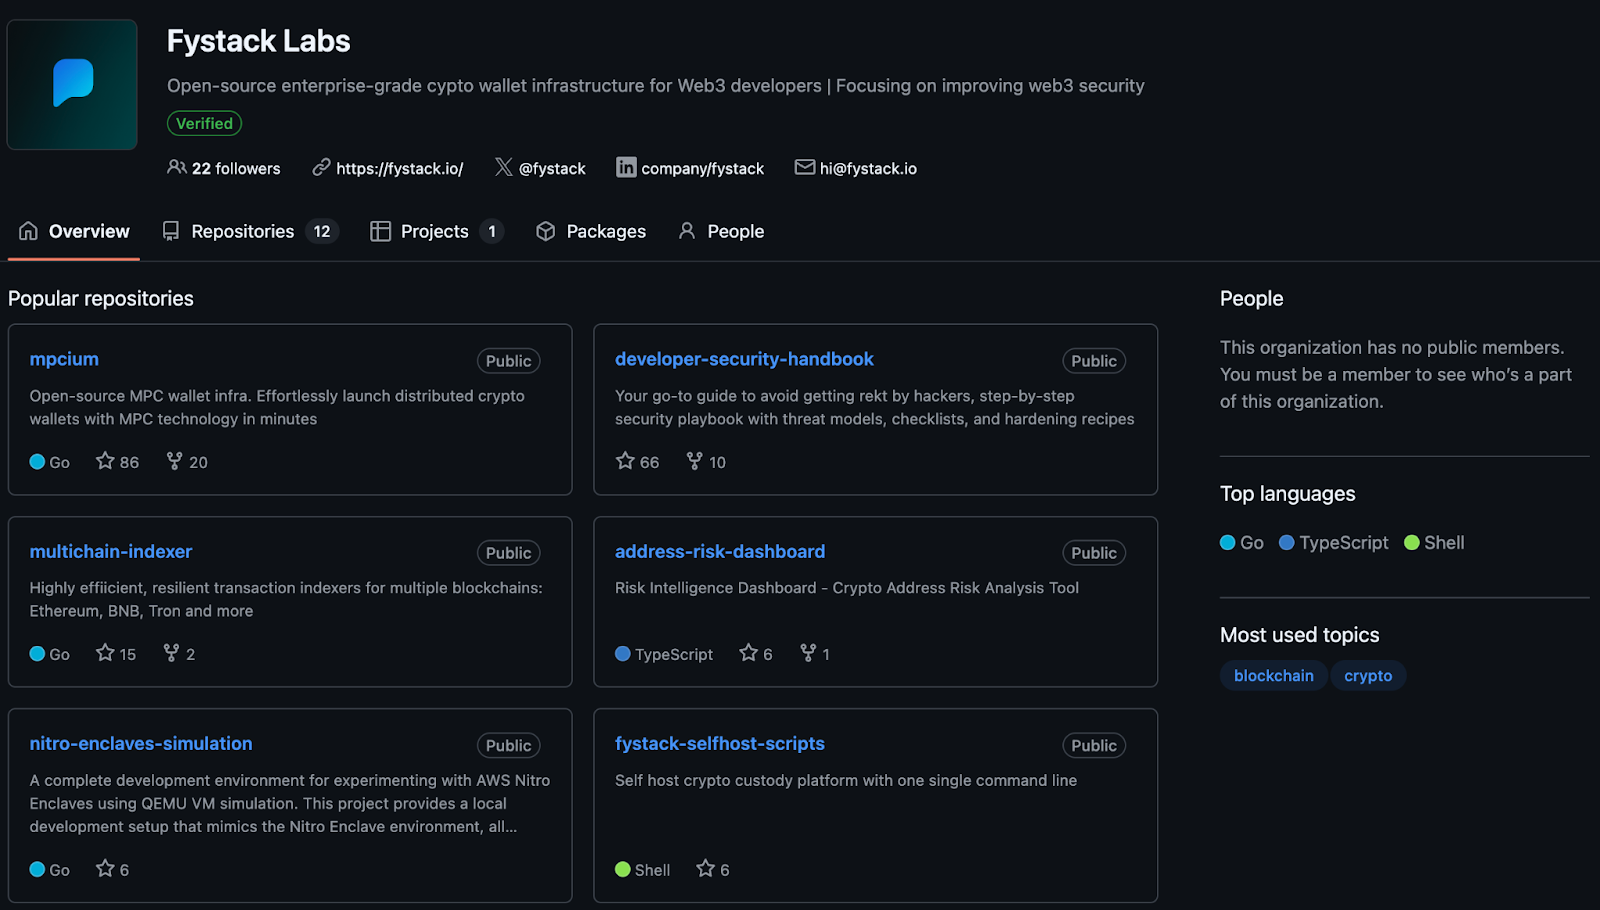
Task: Select the People tab
Action: pos(733,231)
